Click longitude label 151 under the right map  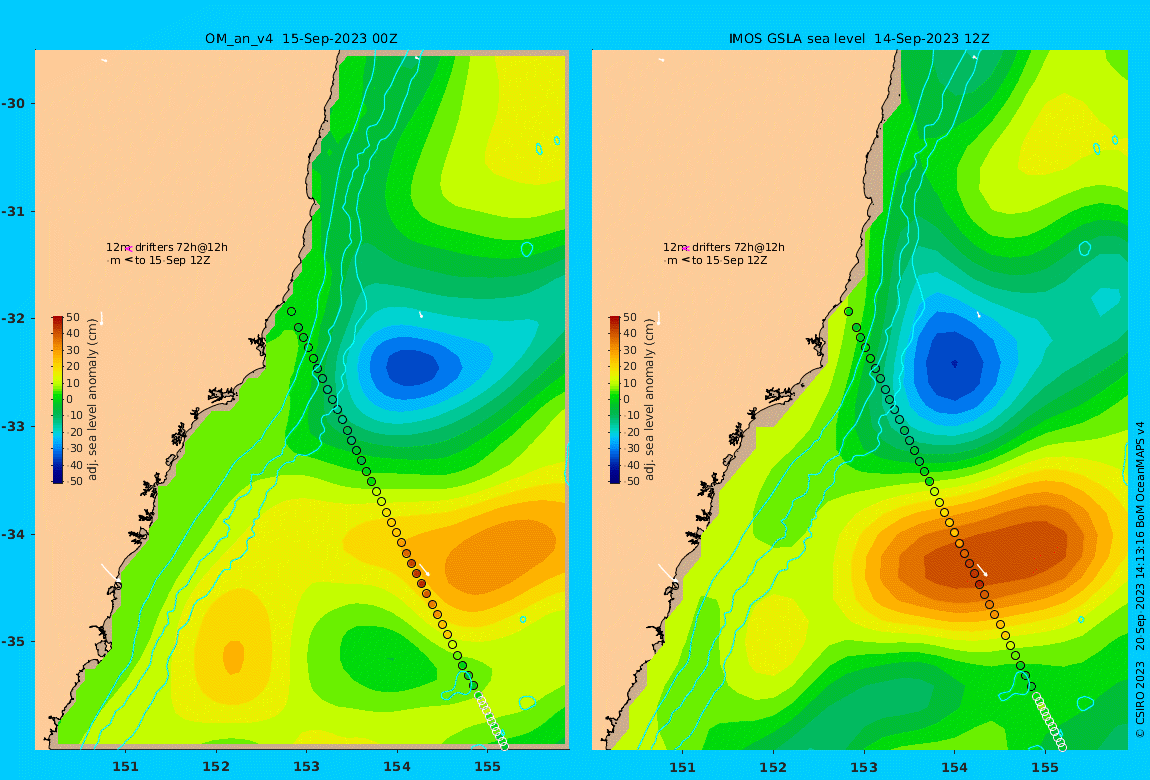click(x=683, y=768)
